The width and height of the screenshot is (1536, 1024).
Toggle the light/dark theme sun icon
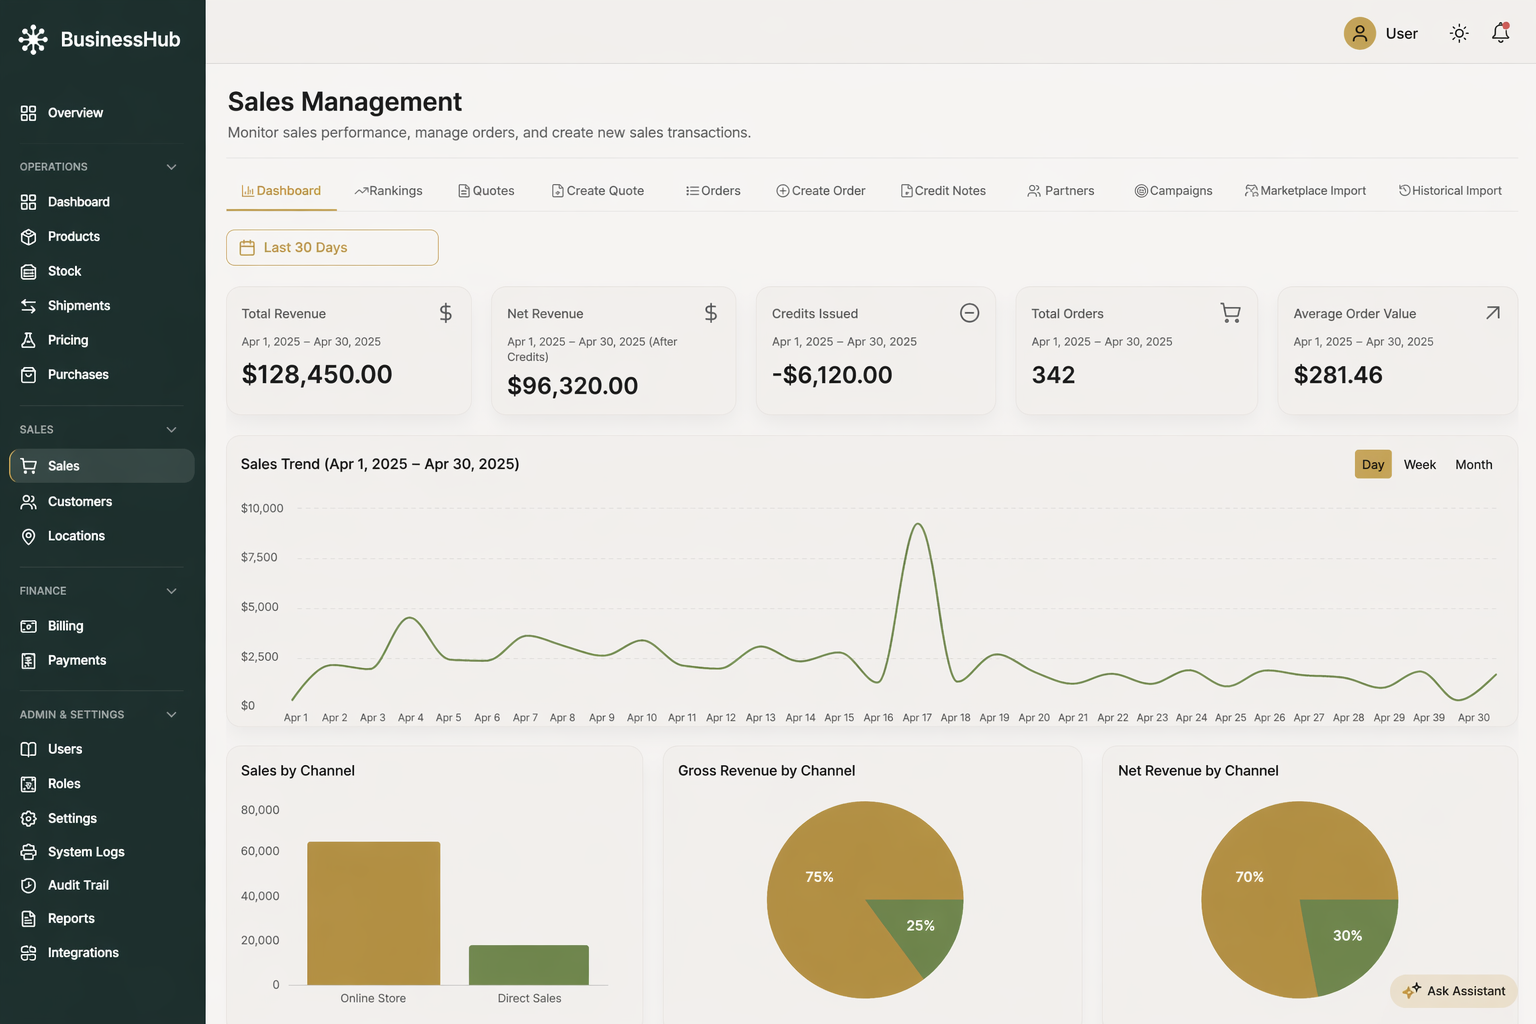coord(1459,33)
